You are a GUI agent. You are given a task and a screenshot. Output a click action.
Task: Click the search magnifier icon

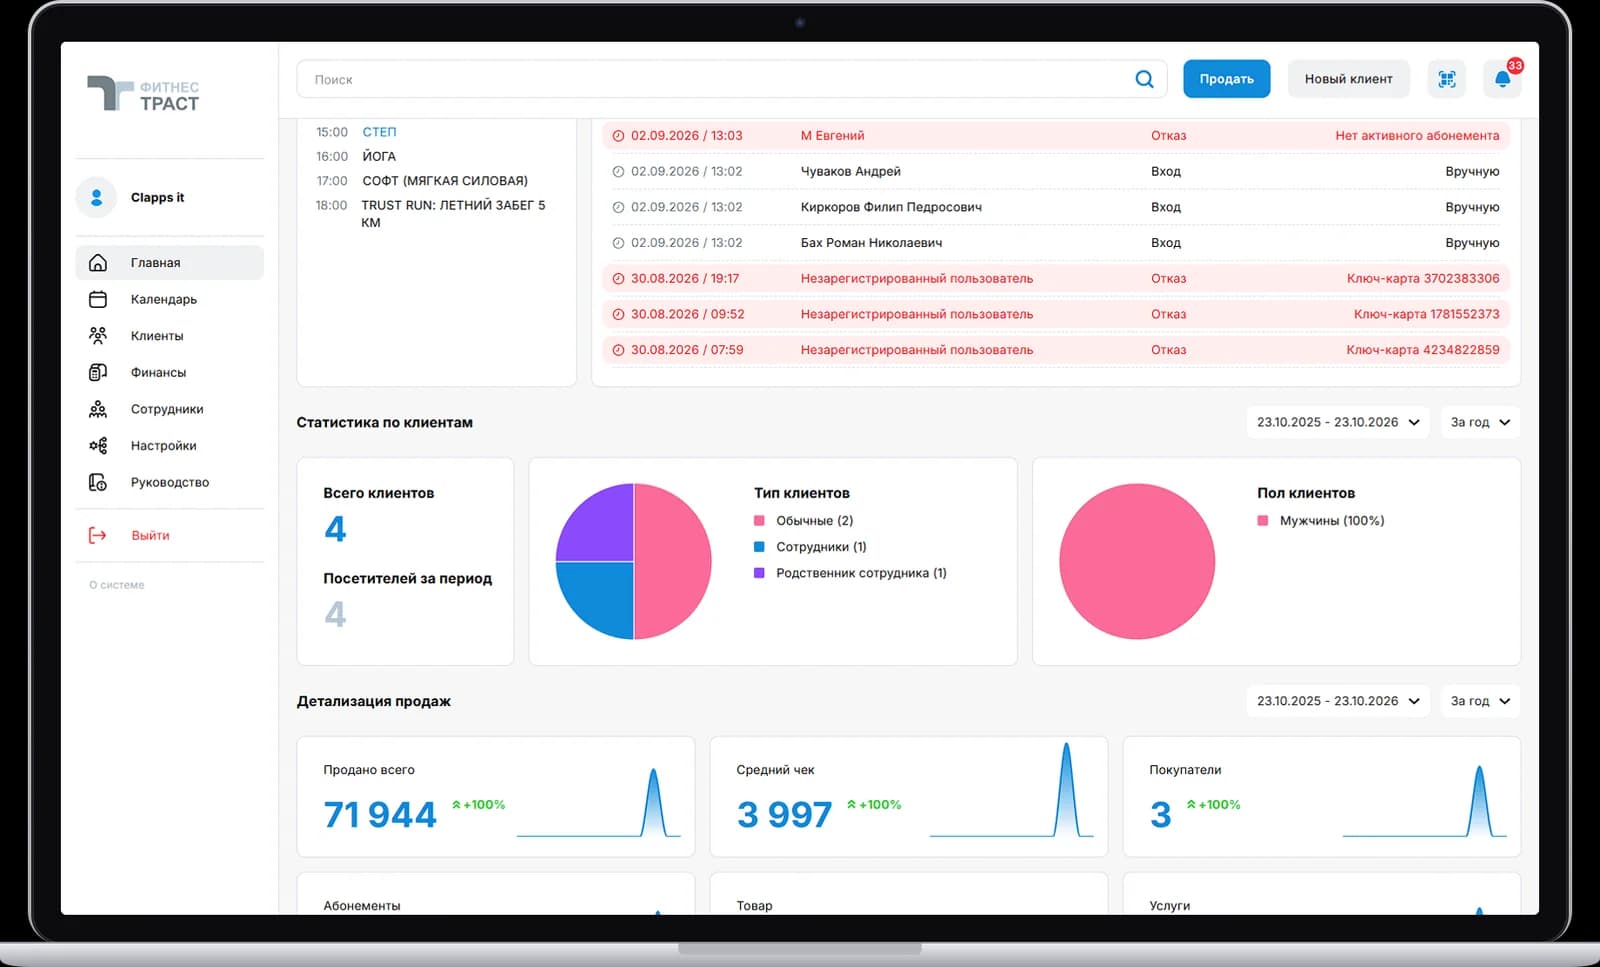pyautogui.click(x=1144, y=79)
